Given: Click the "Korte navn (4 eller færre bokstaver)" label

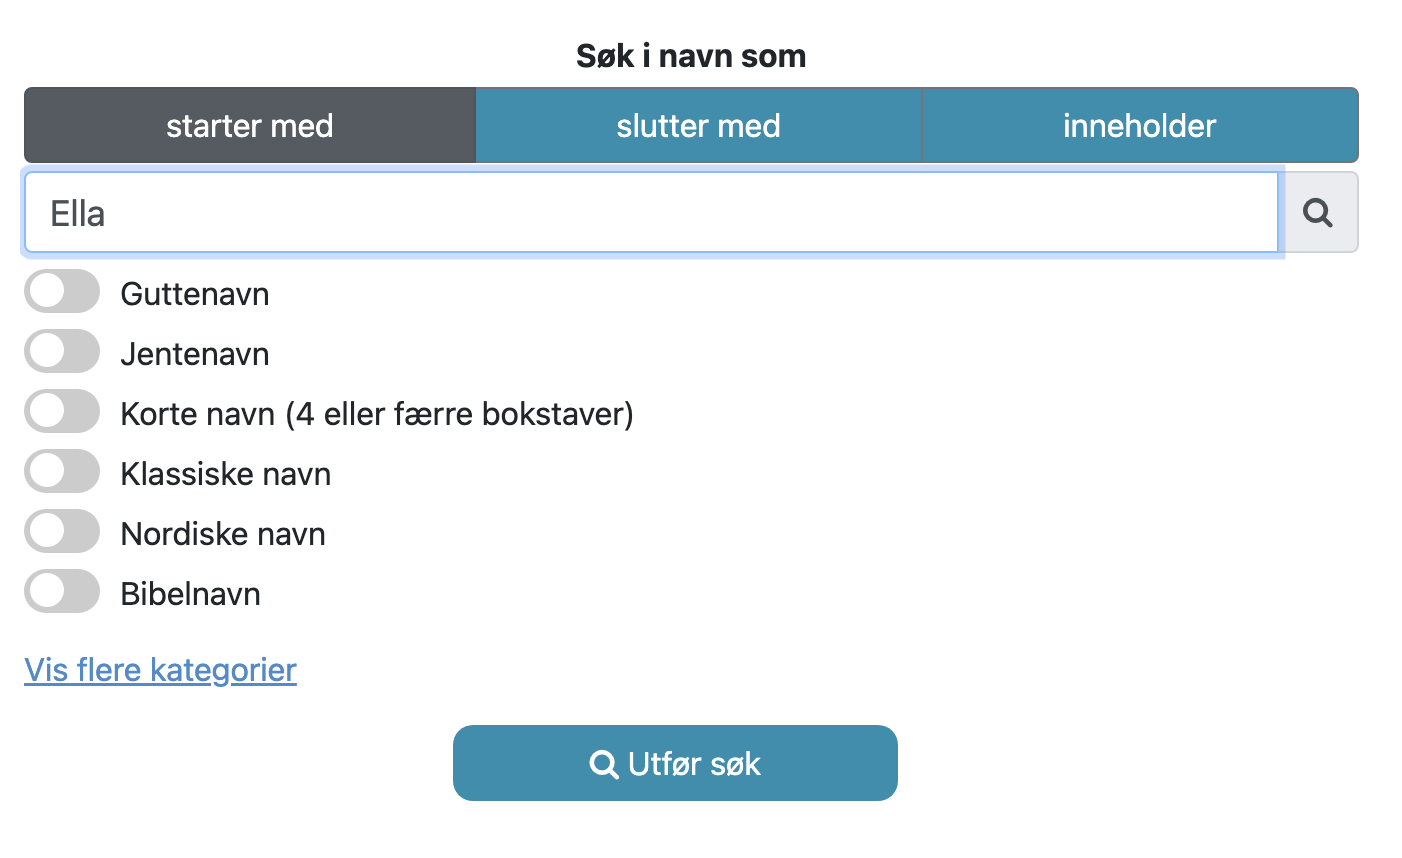Looking at the screenshot, I should click(x=377, y=414).
